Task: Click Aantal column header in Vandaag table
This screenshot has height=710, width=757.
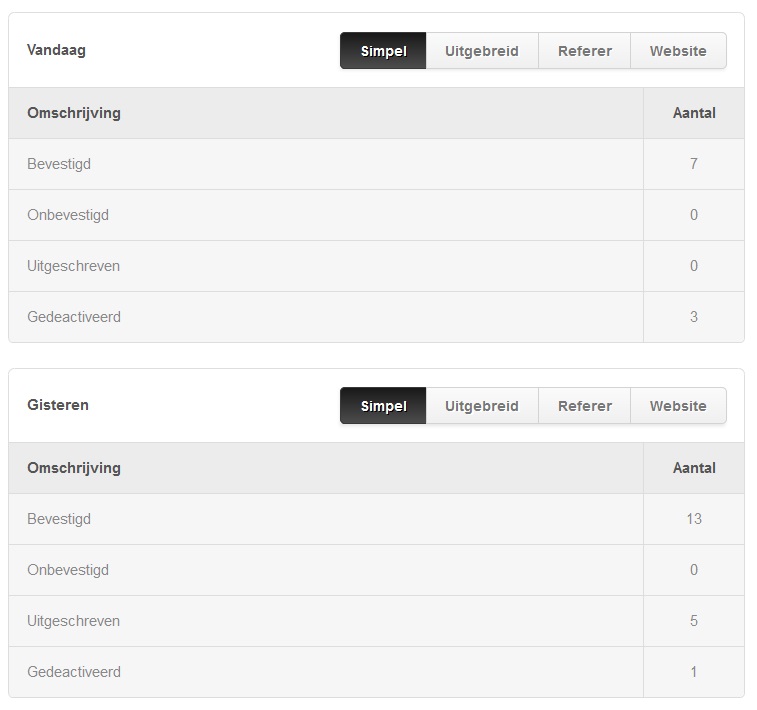Action: click(694, 113)
